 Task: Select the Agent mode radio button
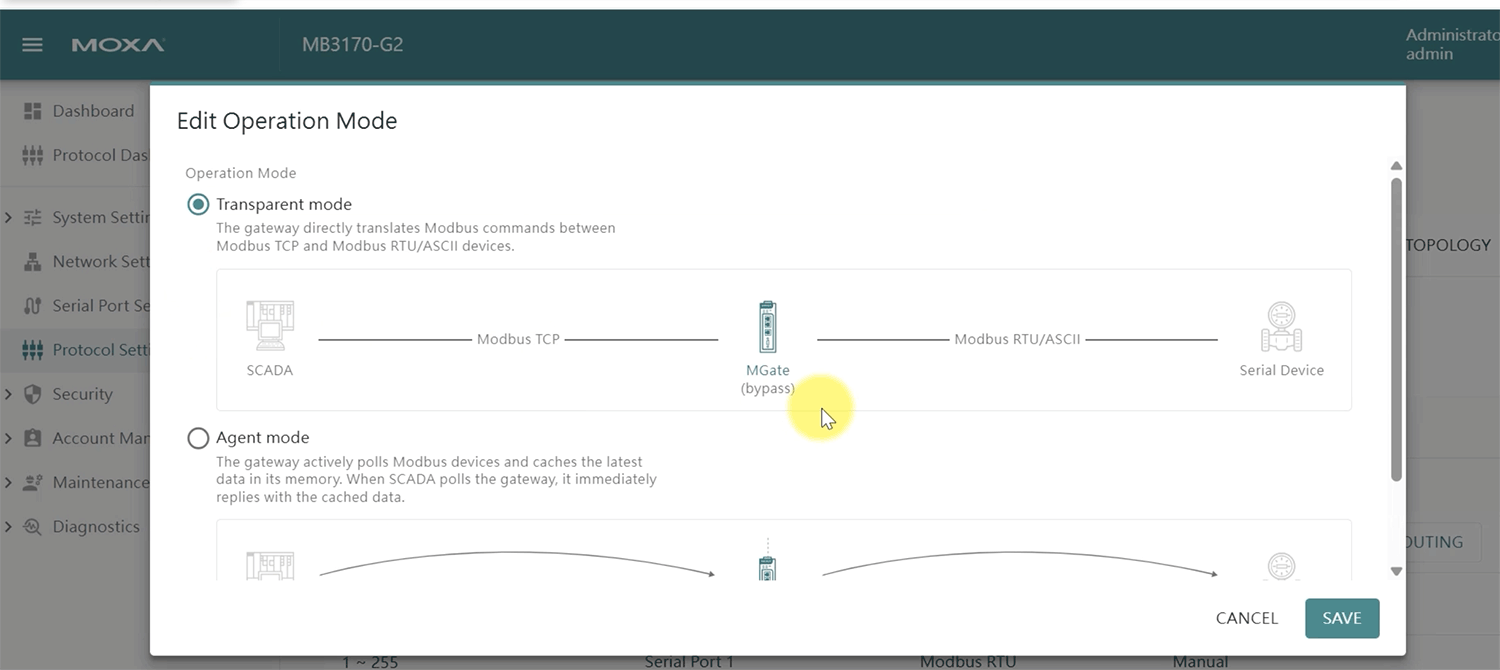pos(198,438)
